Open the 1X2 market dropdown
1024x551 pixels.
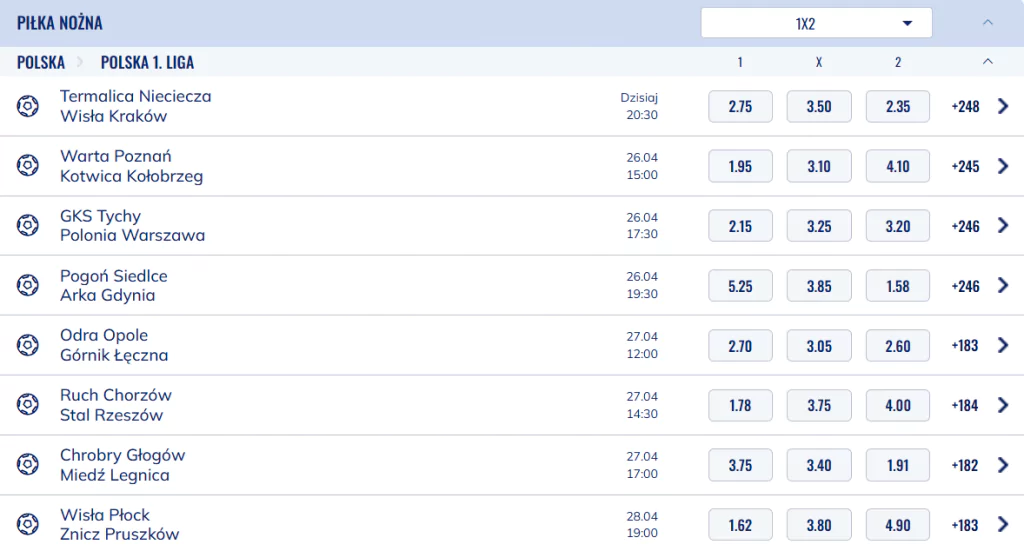point(816,24)
